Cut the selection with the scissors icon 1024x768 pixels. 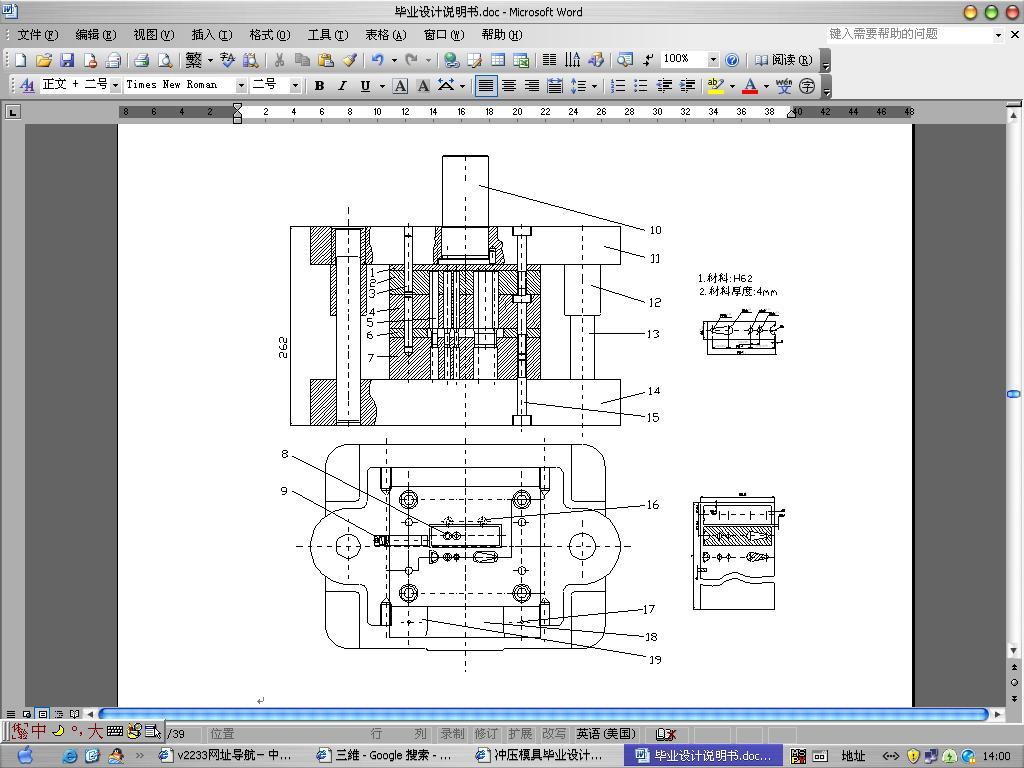pyautogui.click(x=280, y=60)
